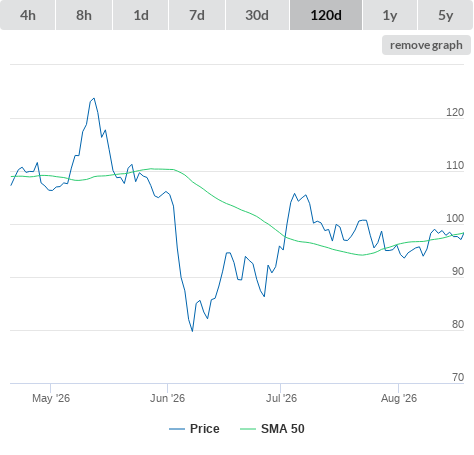Click the price low near 80 in June
This screenshot has height=455, width=474.
[x=192, y=331]
